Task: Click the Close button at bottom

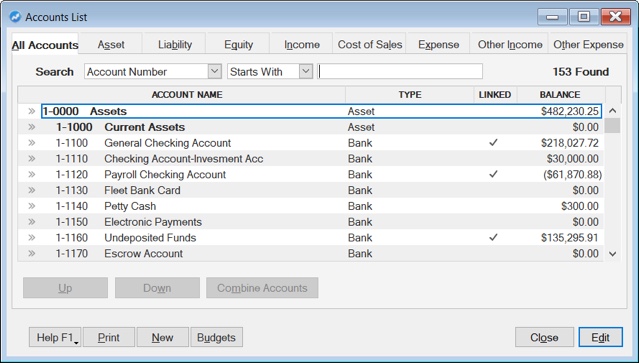Action: point(544,337)
